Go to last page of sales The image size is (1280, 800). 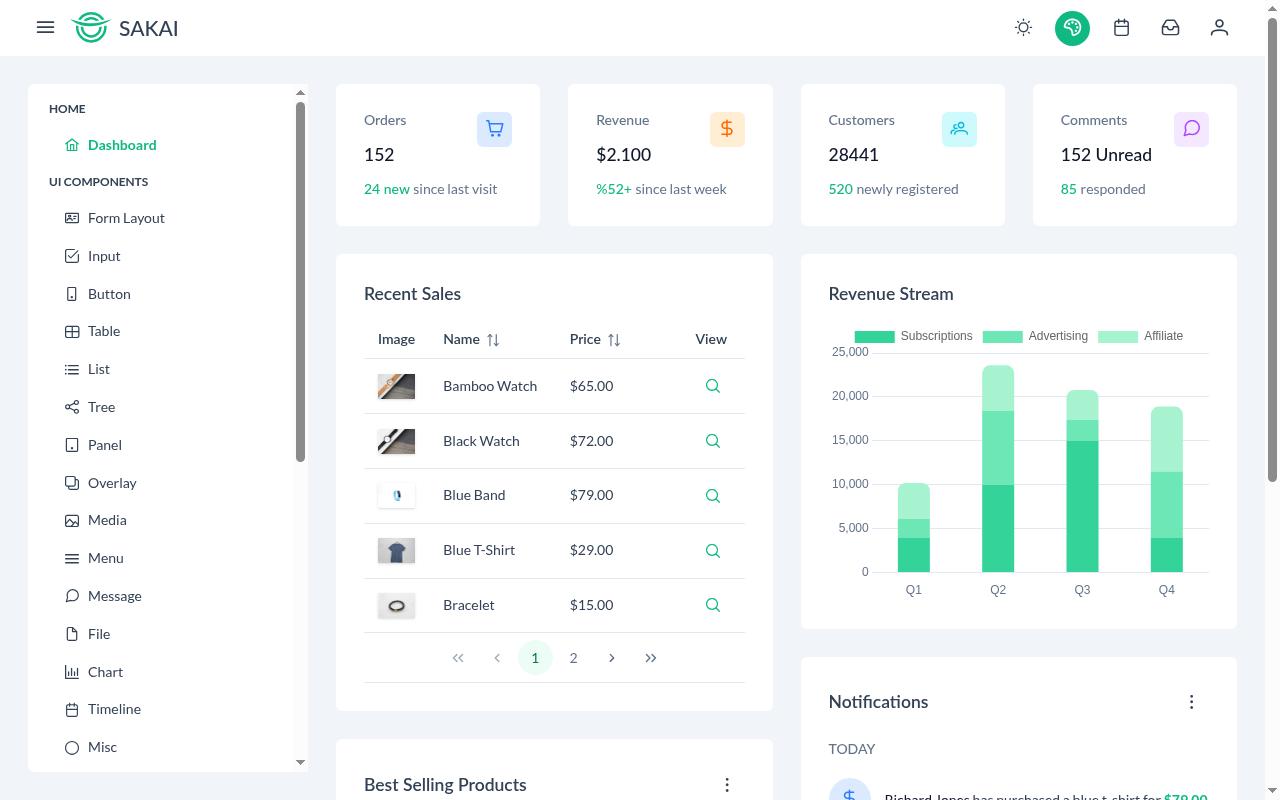(651, 658)
